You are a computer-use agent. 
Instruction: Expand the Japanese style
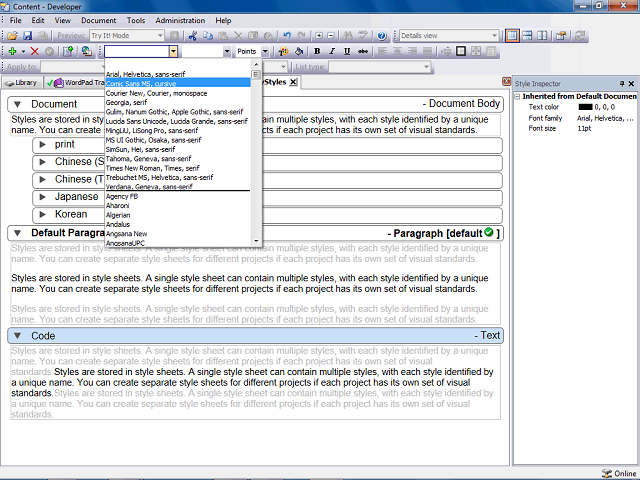click(42, 197)
